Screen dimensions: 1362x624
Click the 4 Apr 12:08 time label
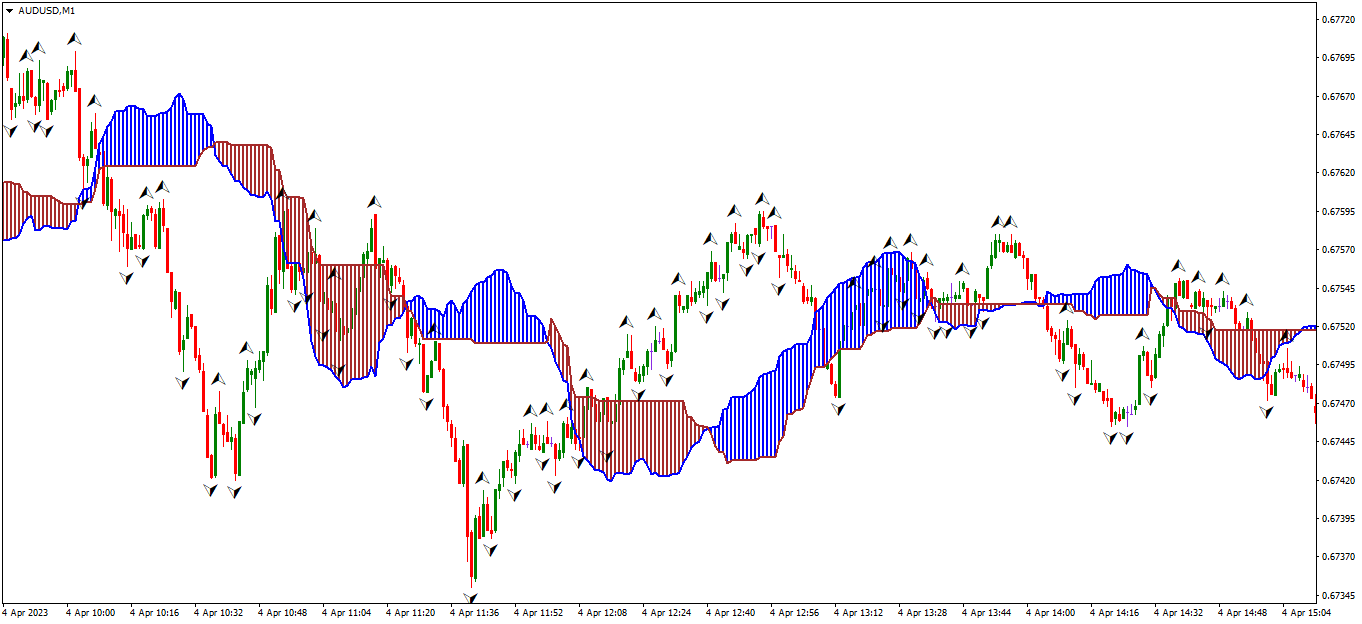pyautogui.click(x=602, y=612)
